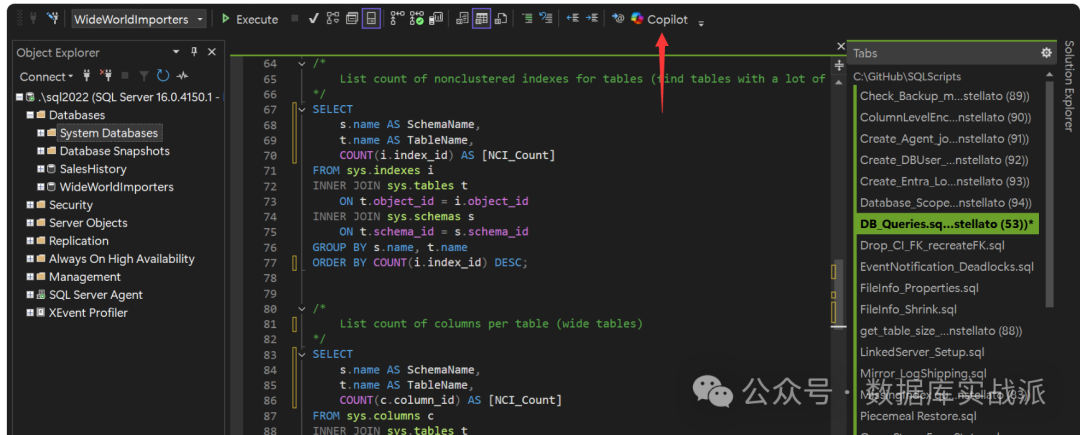Click the Connect plug icon in the main toolbar

click(x=32, y=19)
